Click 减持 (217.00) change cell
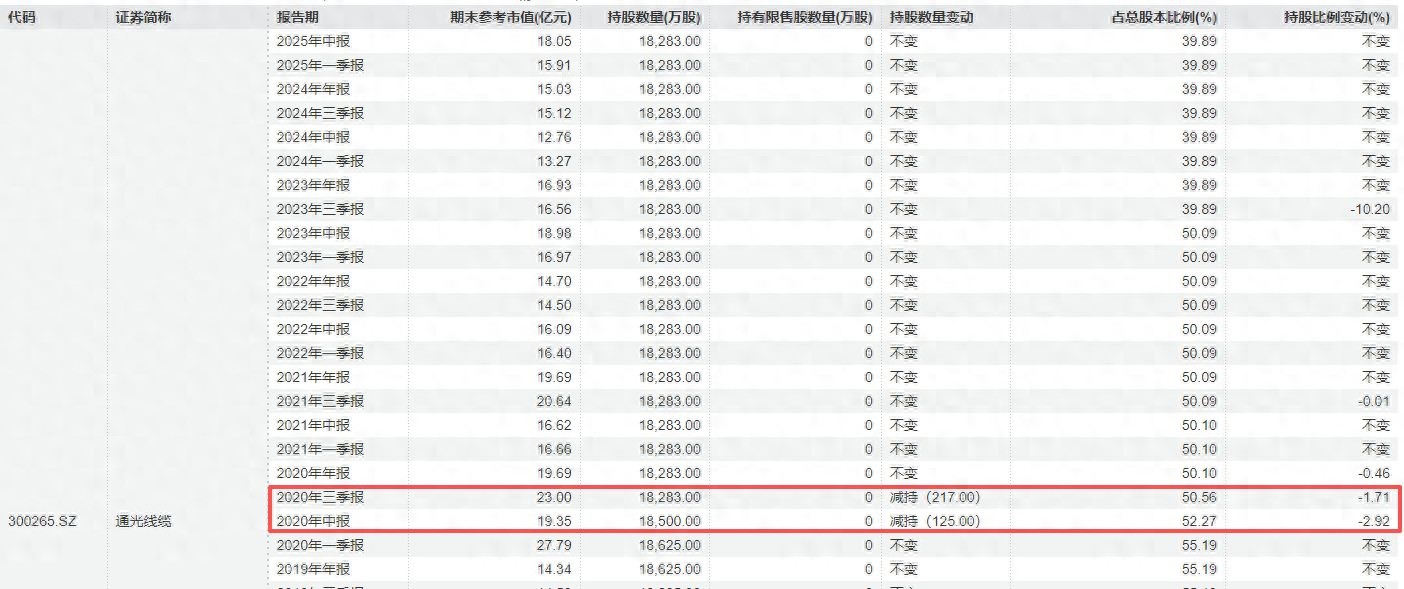The width and height of the screenshot is (1404, 589). (x=935, y=497)
